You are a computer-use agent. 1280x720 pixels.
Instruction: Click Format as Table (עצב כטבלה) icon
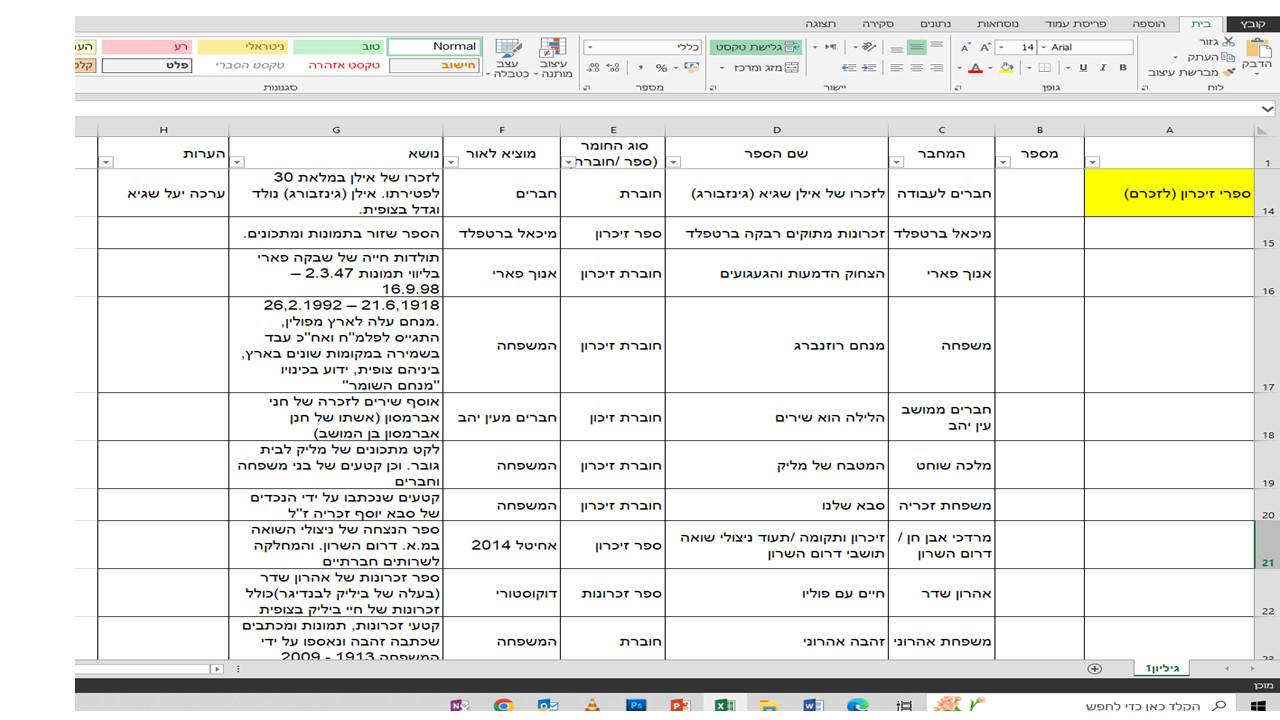(508, 50)
